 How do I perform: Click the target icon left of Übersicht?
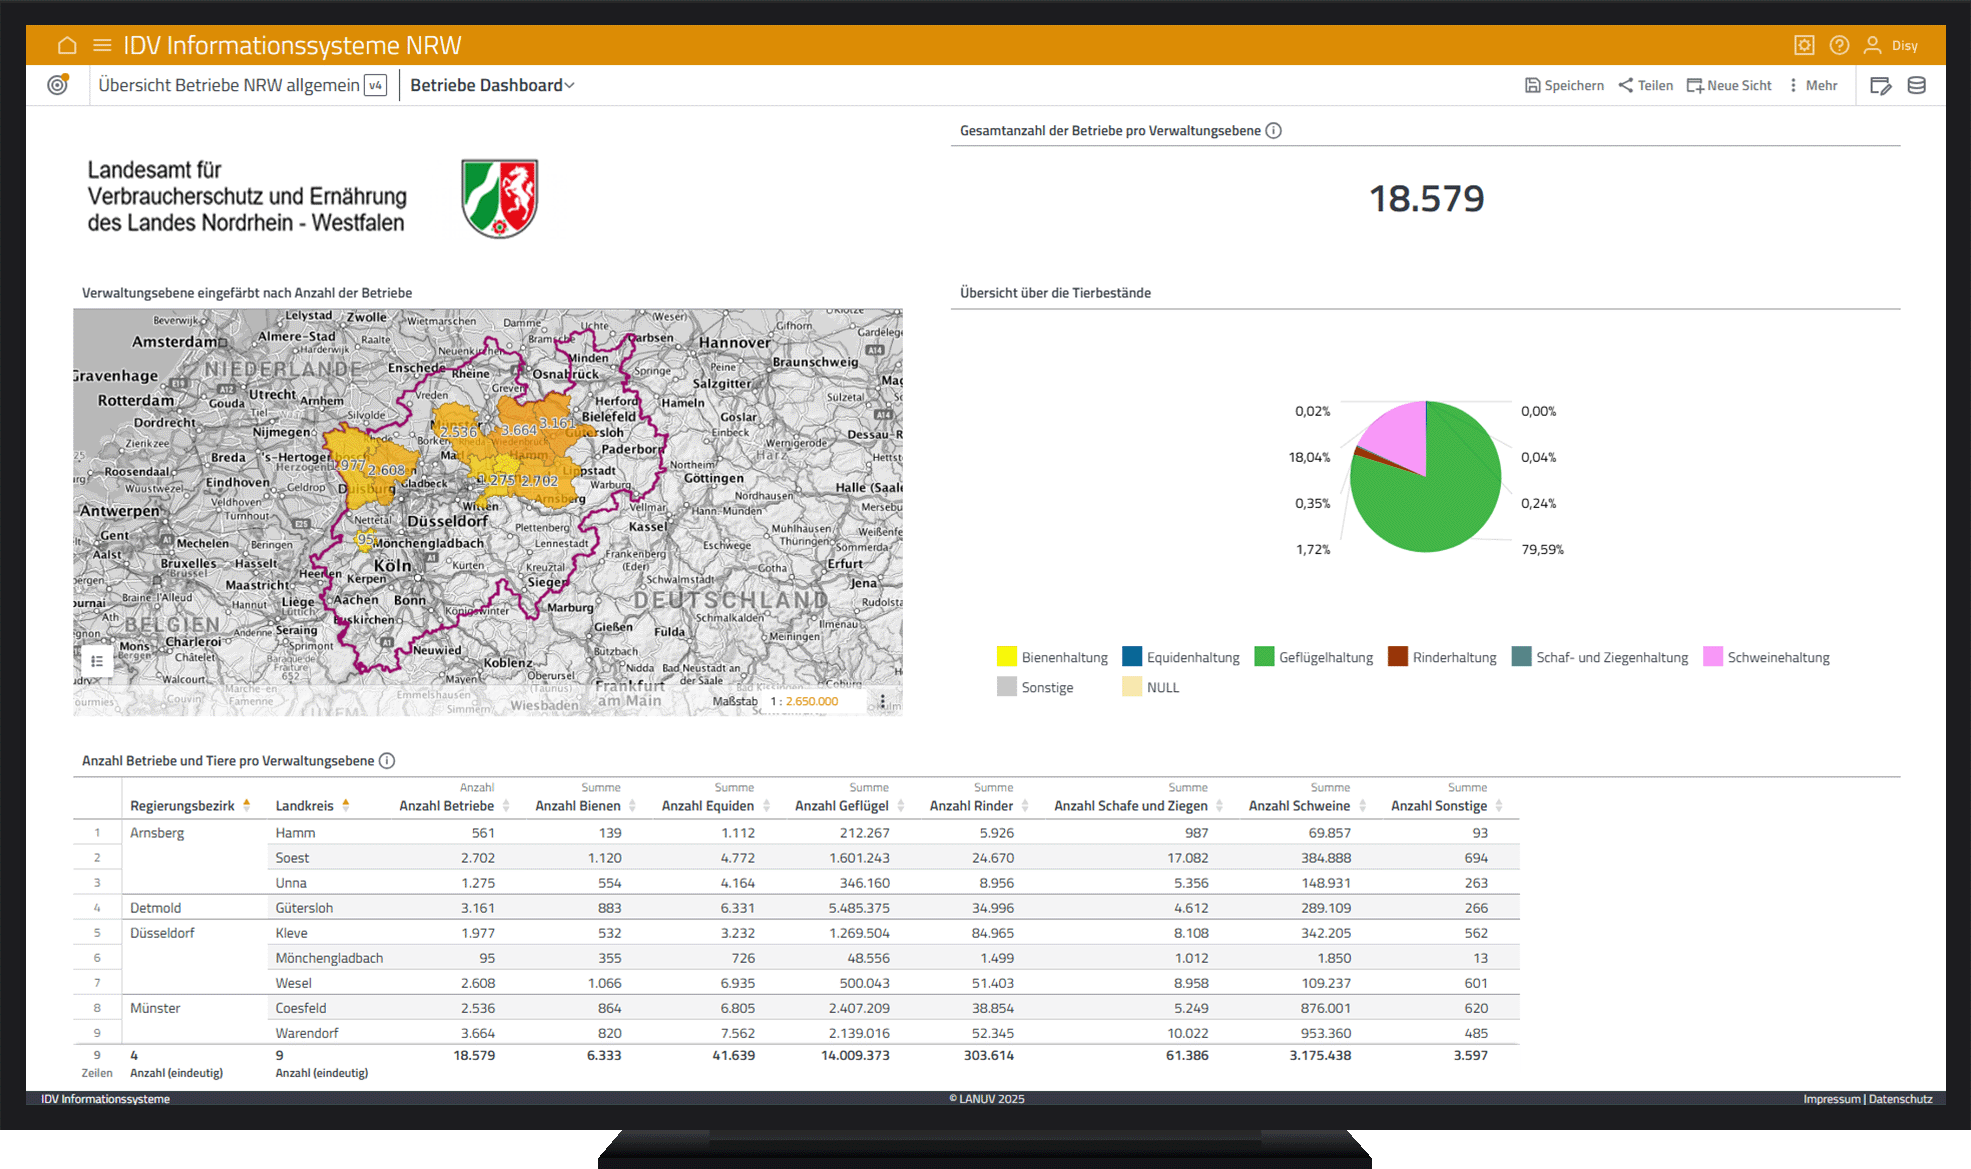[x=58, y=85]
